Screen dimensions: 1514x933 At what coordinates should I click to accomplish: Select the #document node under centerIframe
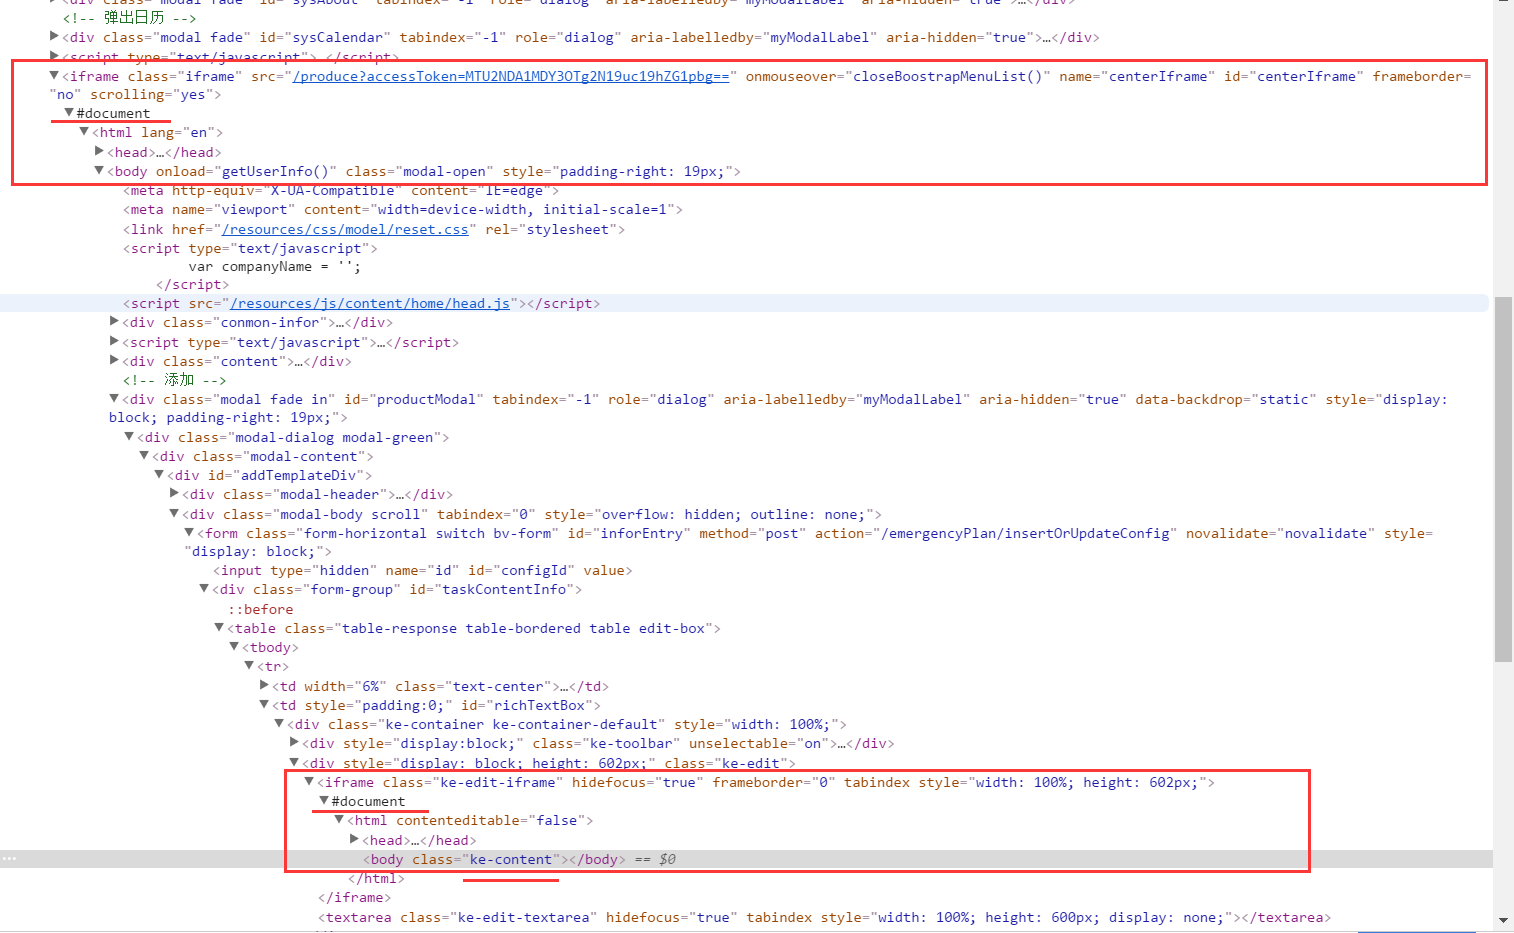point(113,113)
